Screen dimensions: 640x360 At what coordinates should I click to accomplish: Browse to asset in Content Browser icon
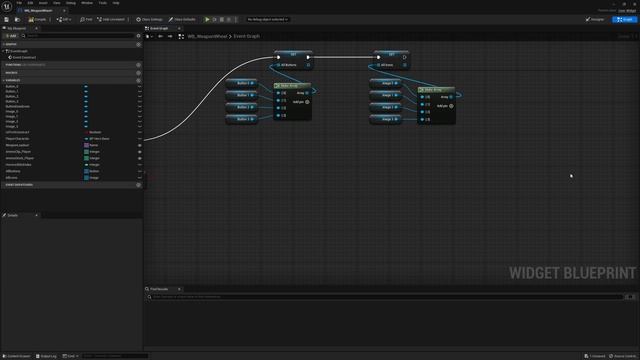tap(17, 19)
